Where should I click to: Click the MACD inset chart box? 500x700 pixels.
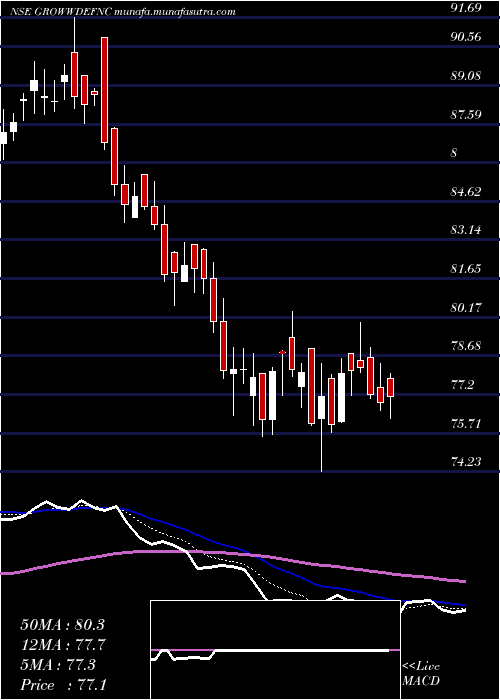[x=275, y=650]
